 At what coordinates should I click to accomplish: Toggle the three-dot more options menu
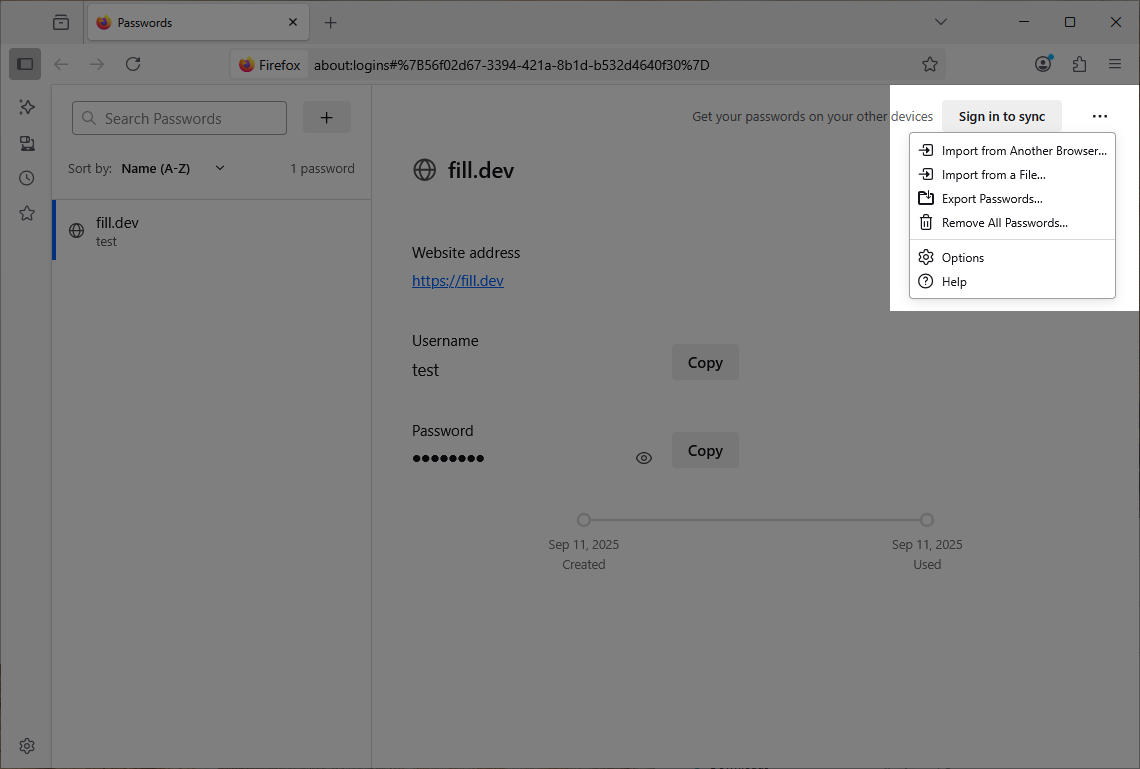[x=1099, y=116]
